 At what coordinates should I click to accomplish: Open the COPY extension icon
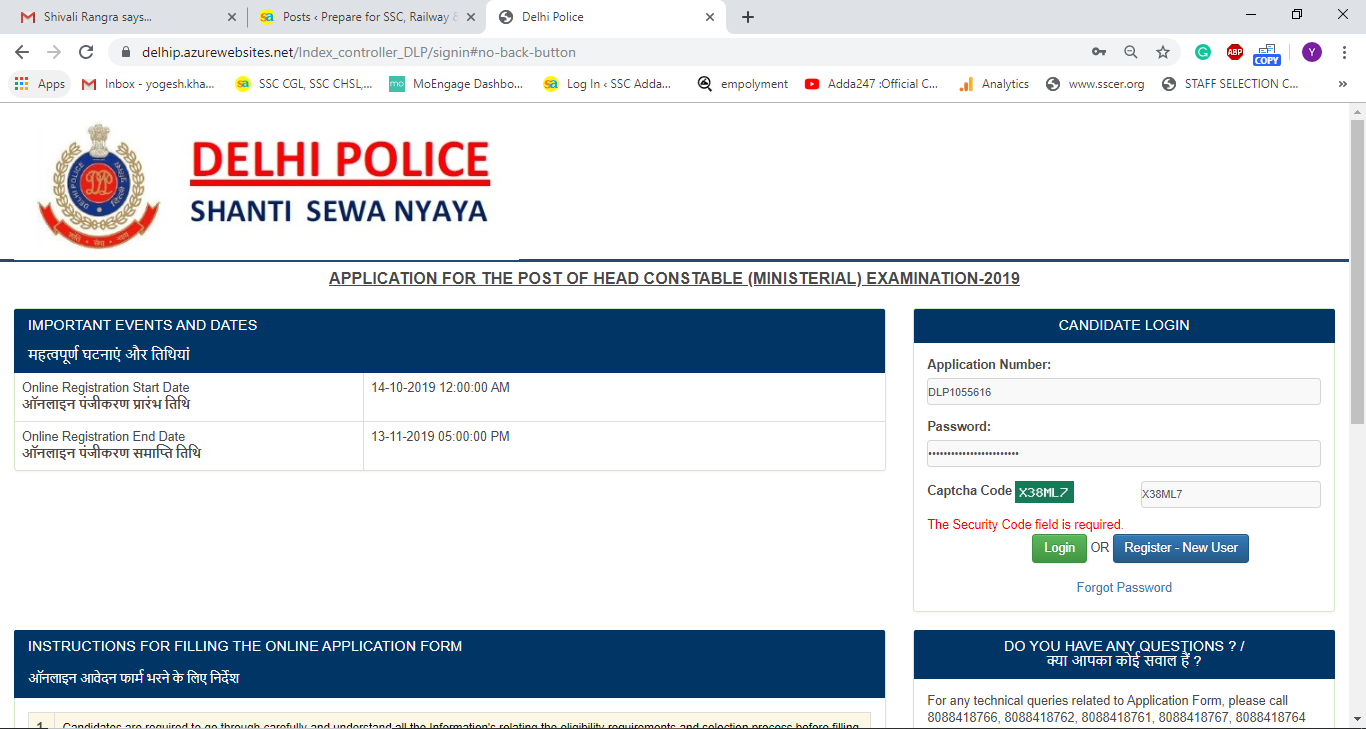1267,53
